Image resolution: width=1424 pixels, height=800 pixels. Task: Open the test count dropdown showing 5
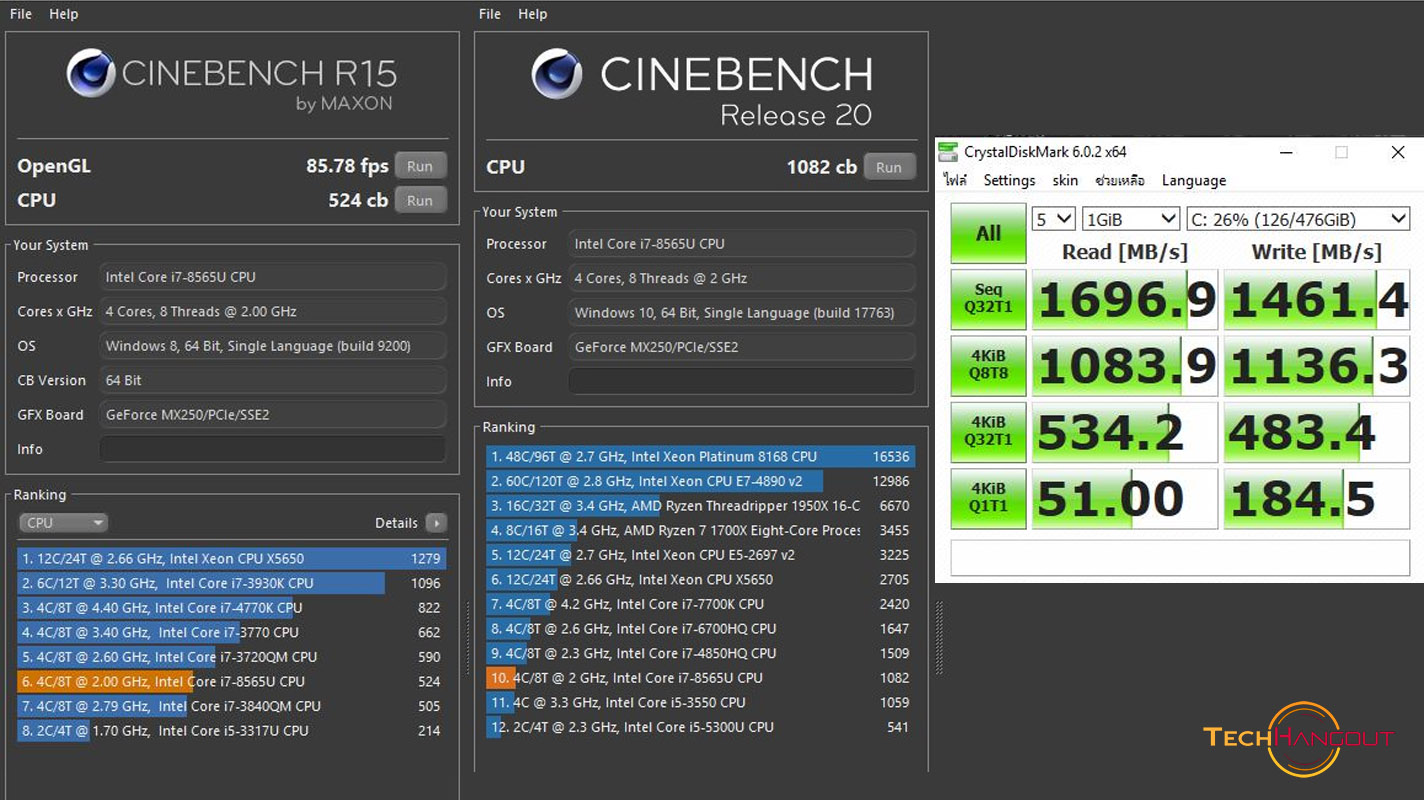(x=1054, y=219)
